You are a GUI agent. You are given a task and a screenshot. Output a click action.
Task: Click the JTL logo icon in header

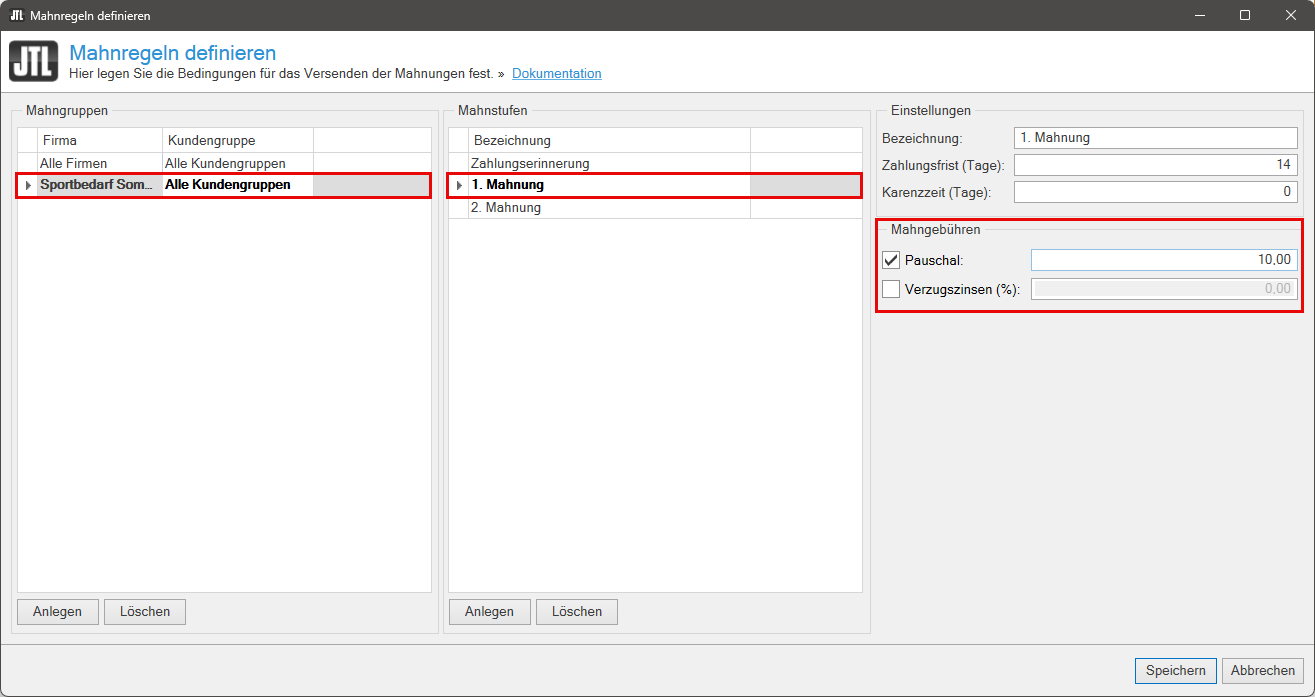tap(34, 61)
